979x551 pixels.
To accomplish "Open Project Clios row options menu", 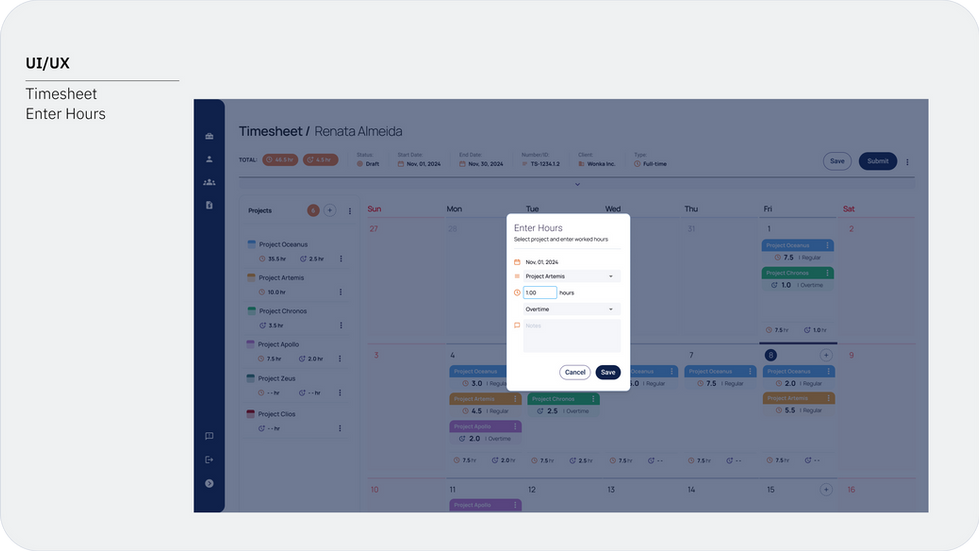I will pyautogui.click(x=340, y=428).
